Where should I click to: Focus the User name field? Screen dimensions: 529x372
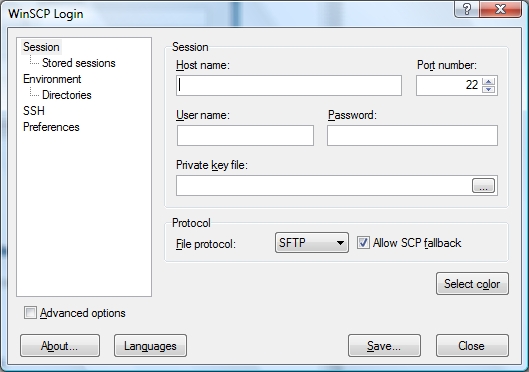(x=245, y=136)
